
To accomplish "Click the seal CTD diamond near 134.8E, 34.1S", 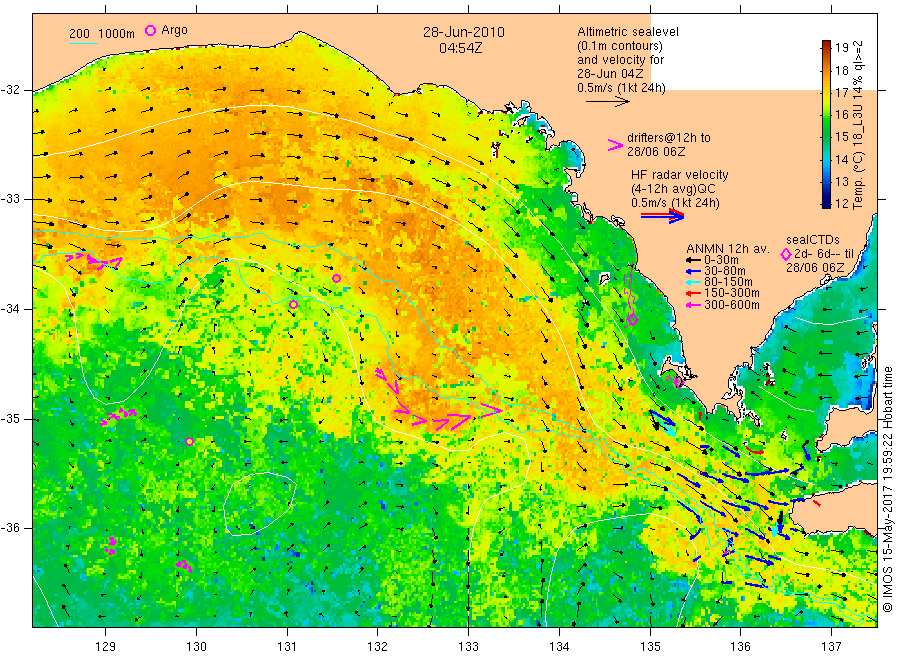I will pos(632,320).
